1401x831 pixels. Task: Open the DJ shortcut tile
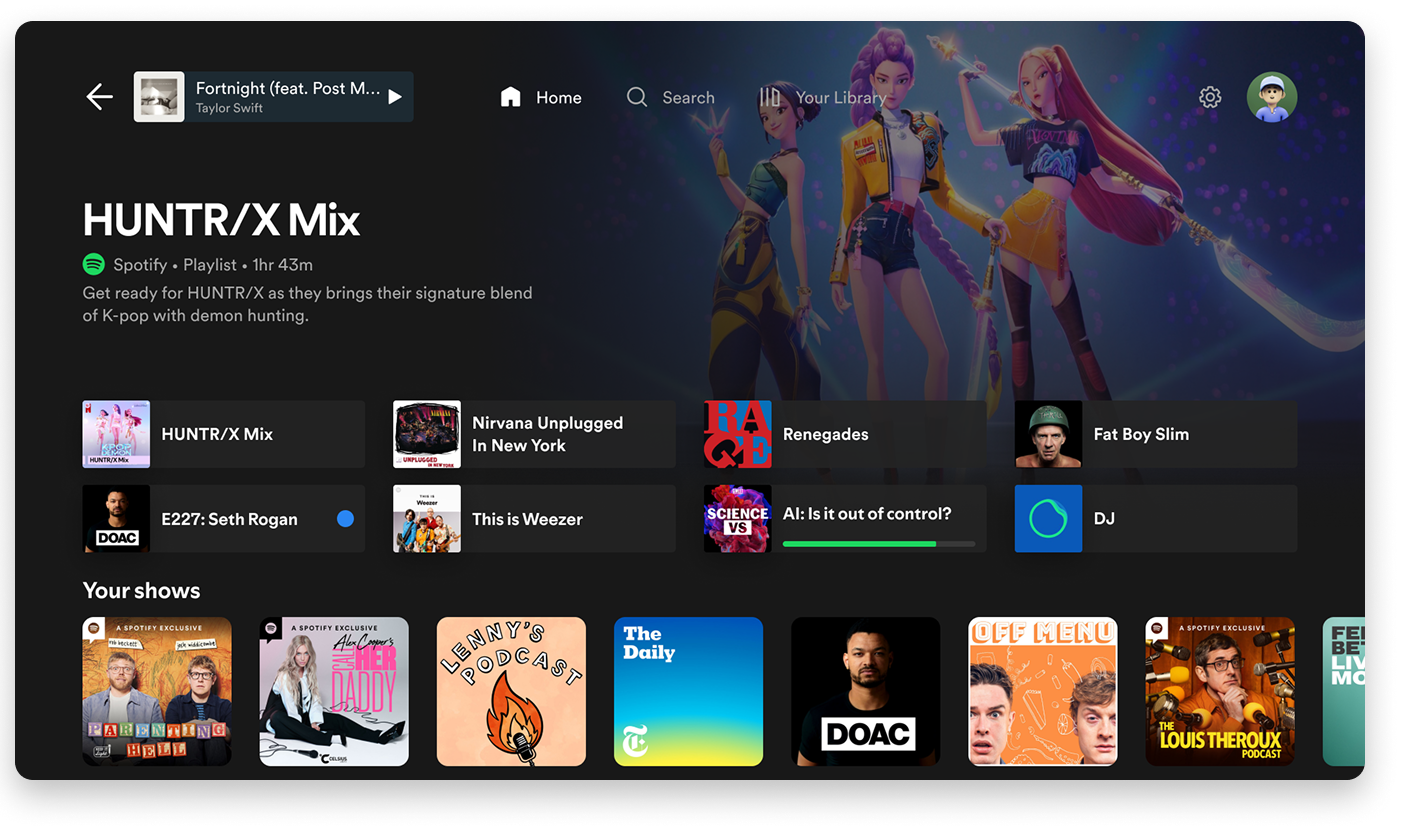[x=1156, y=519]
